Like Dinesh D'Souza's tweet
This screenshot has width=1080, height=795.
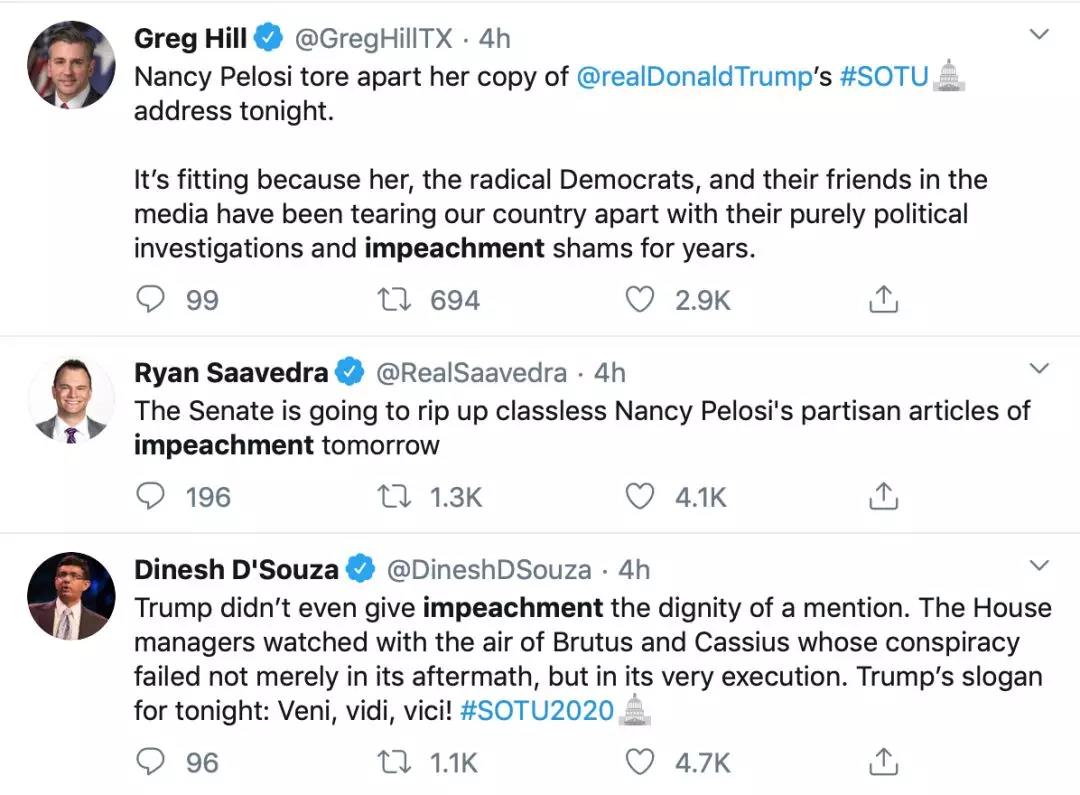click(x=639, y=762)
